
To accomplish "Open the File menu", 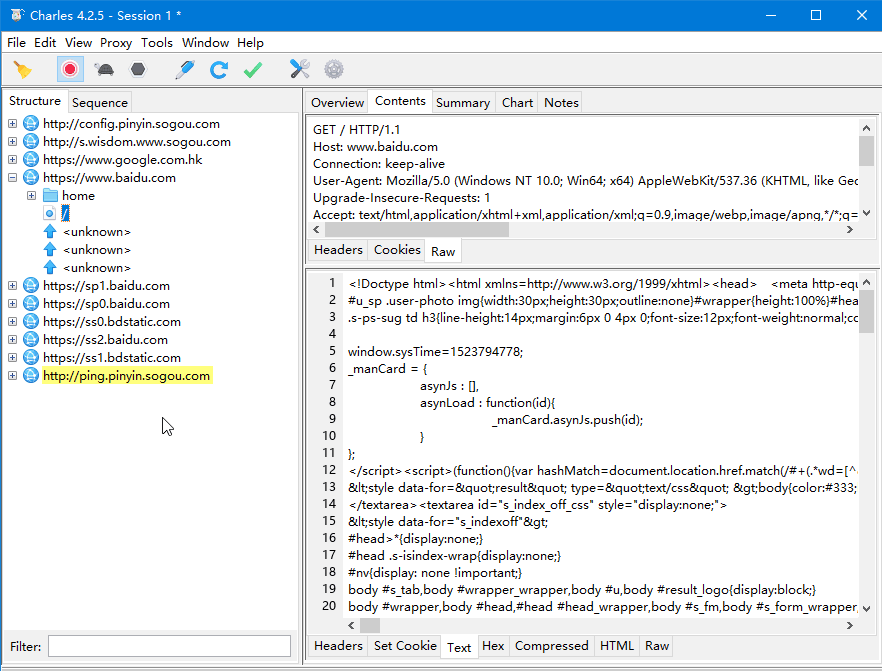I will tap(16, 43).
